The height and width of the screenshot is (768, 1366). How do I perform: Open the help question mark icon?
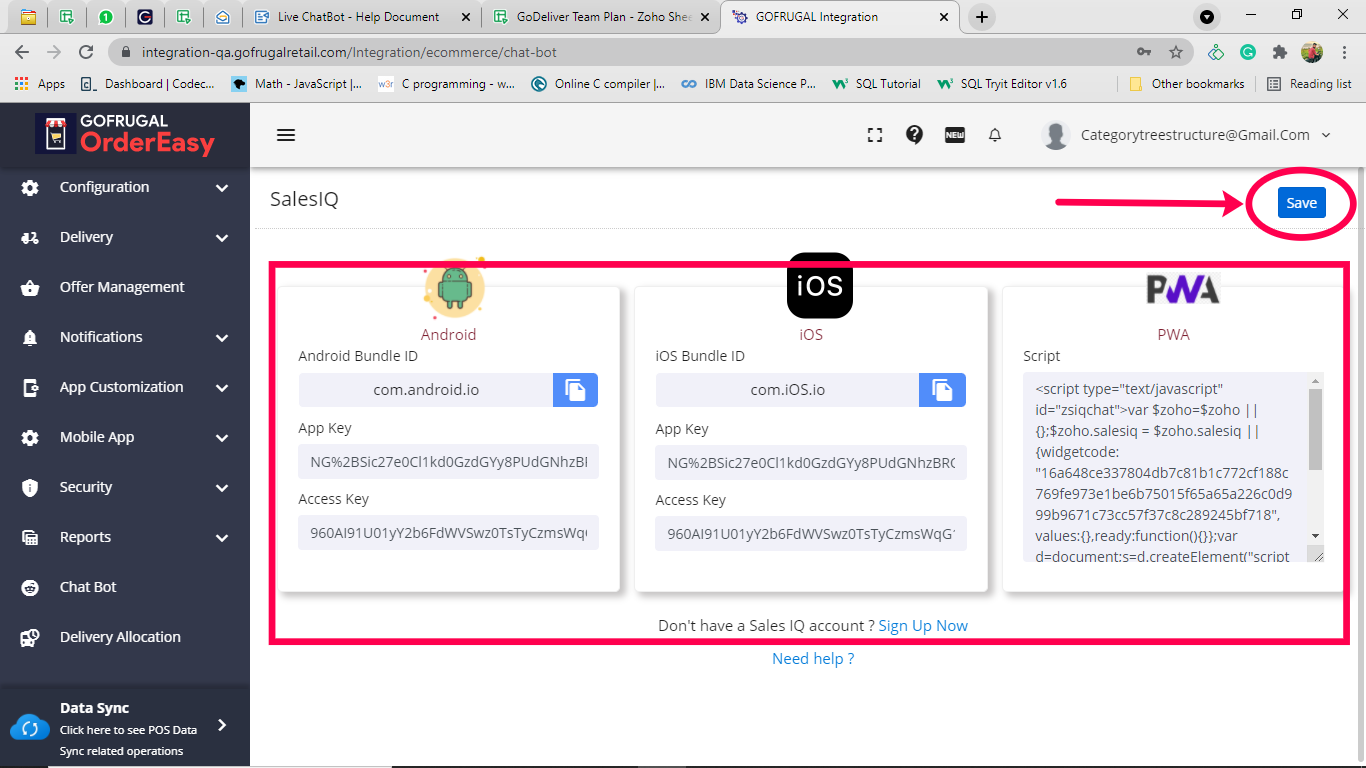[x=914, y=135]
